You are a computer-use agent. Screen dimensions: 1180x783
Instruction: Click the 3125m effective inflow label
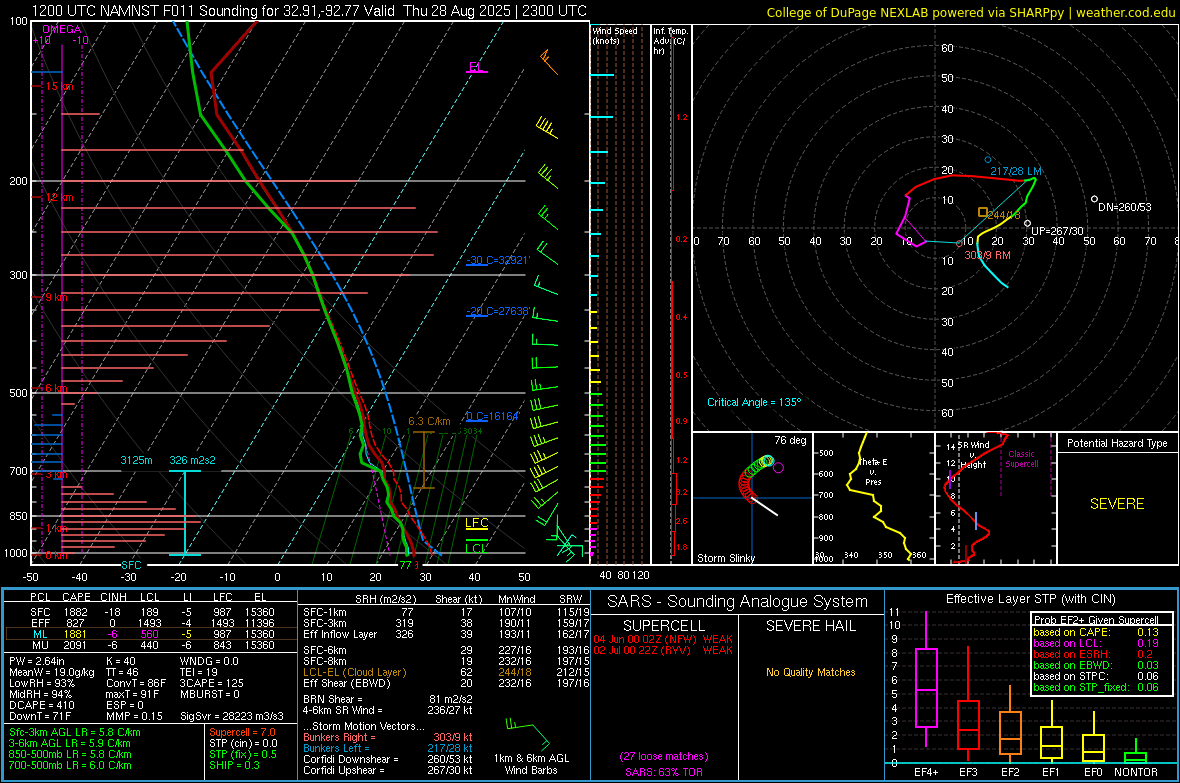(136, 460)
